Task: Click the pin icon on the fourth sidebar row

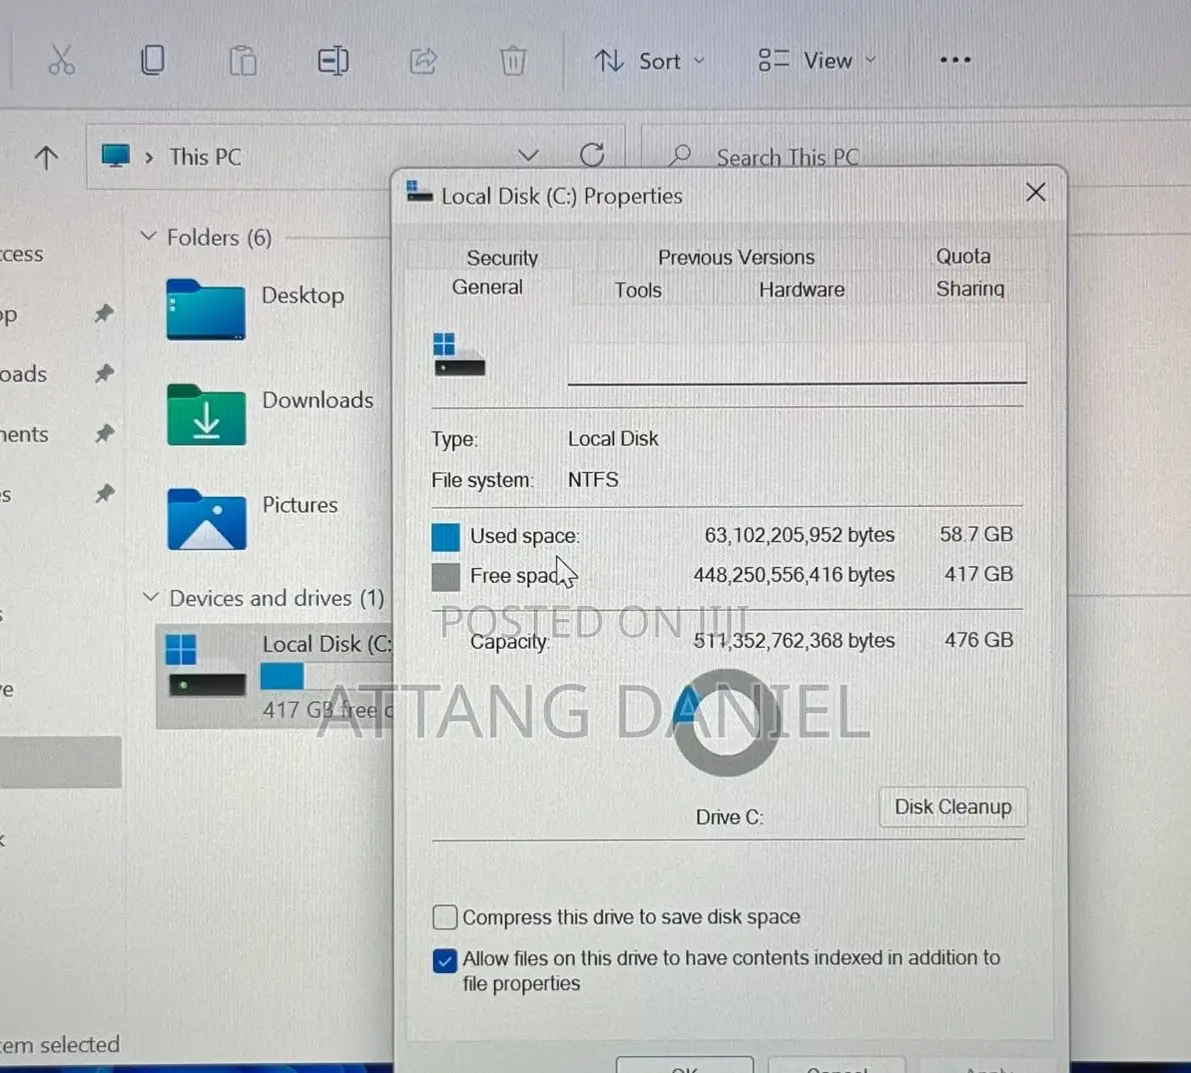Action: coord(104,494)
